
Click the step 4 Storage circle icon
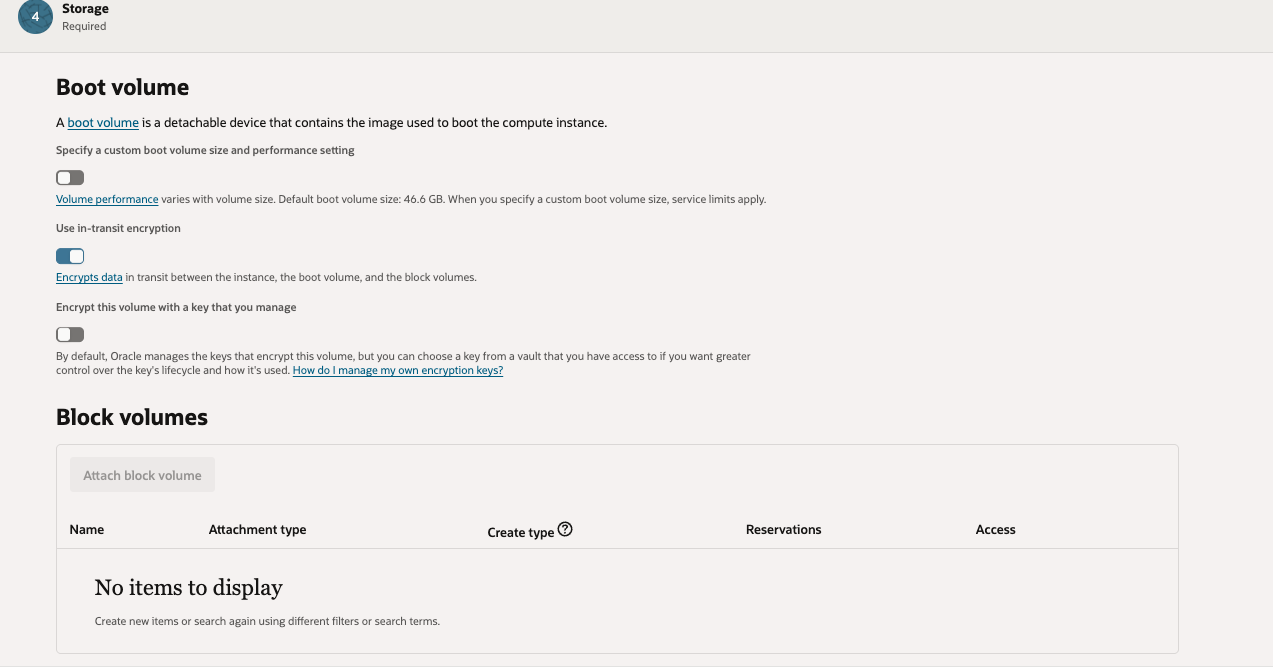coord(35,17)
